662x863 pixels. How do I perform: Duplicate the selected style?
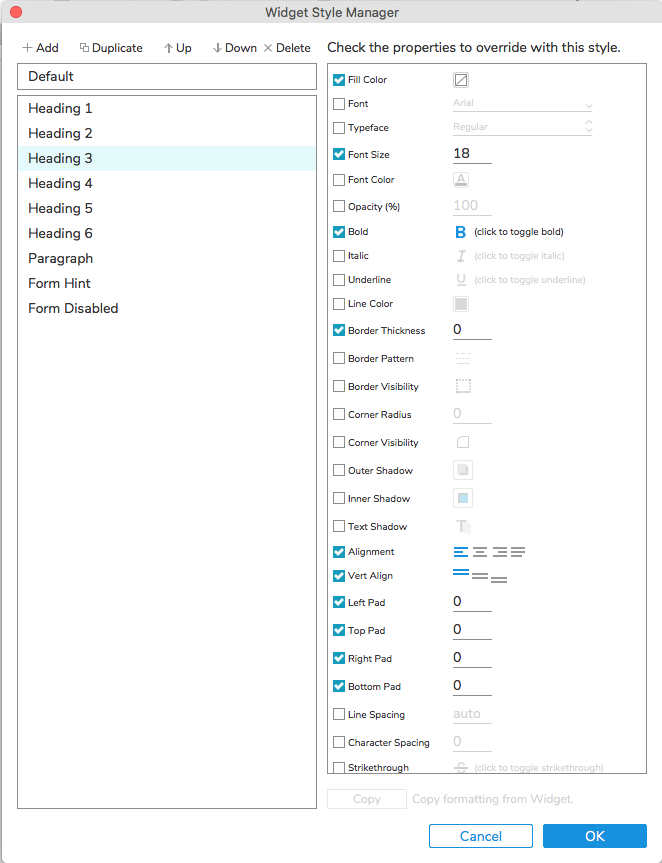[111, 48]
